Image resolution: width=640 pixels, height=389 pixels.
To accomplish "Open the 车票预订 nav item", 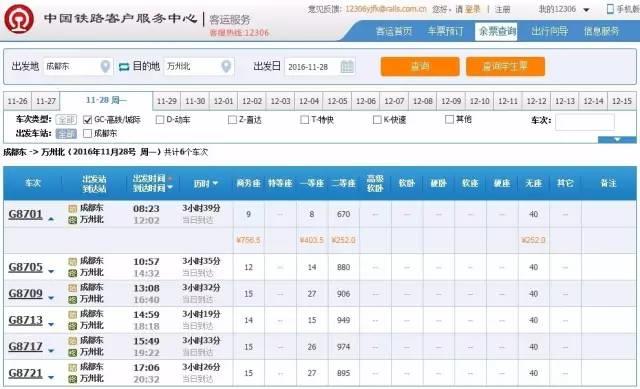I will [x=445, y=31].
